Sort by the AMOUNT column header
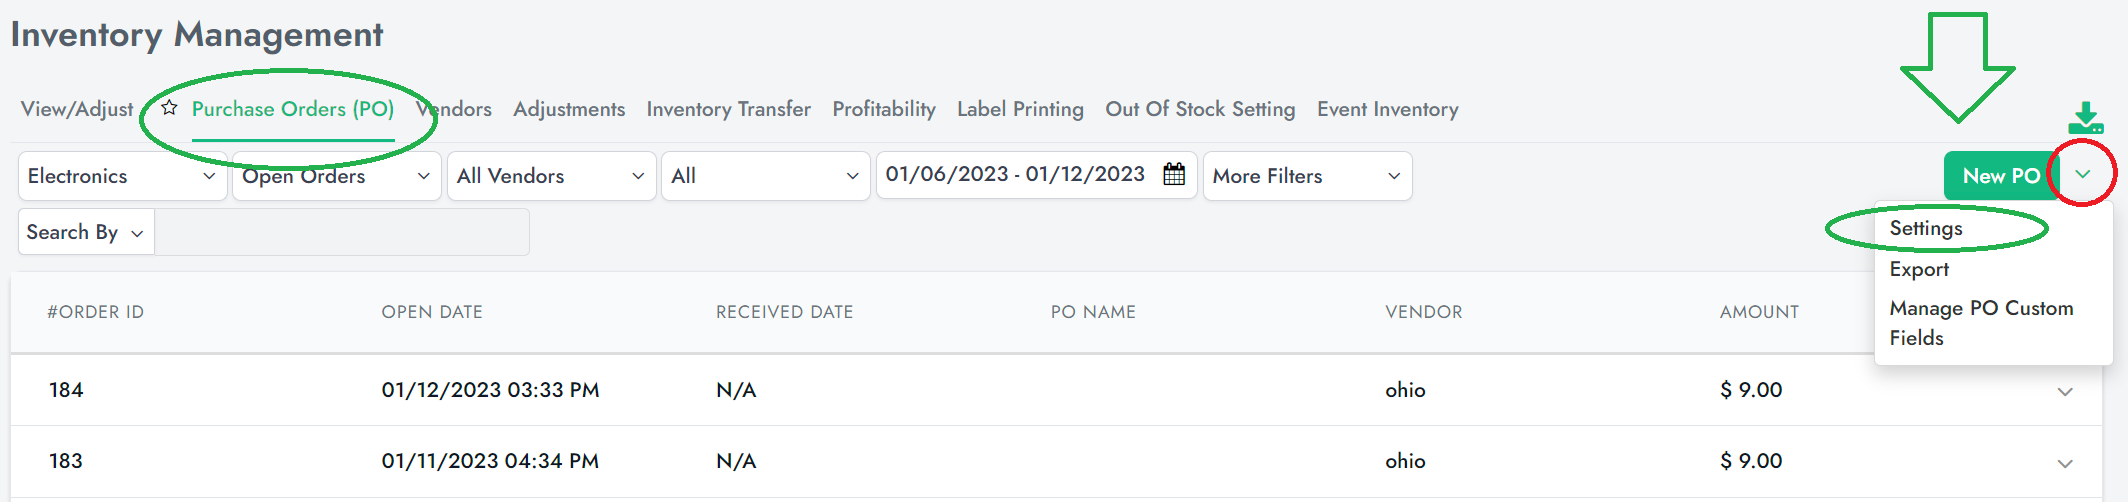The image size is (2128, 502). [x=1759, y=312]
